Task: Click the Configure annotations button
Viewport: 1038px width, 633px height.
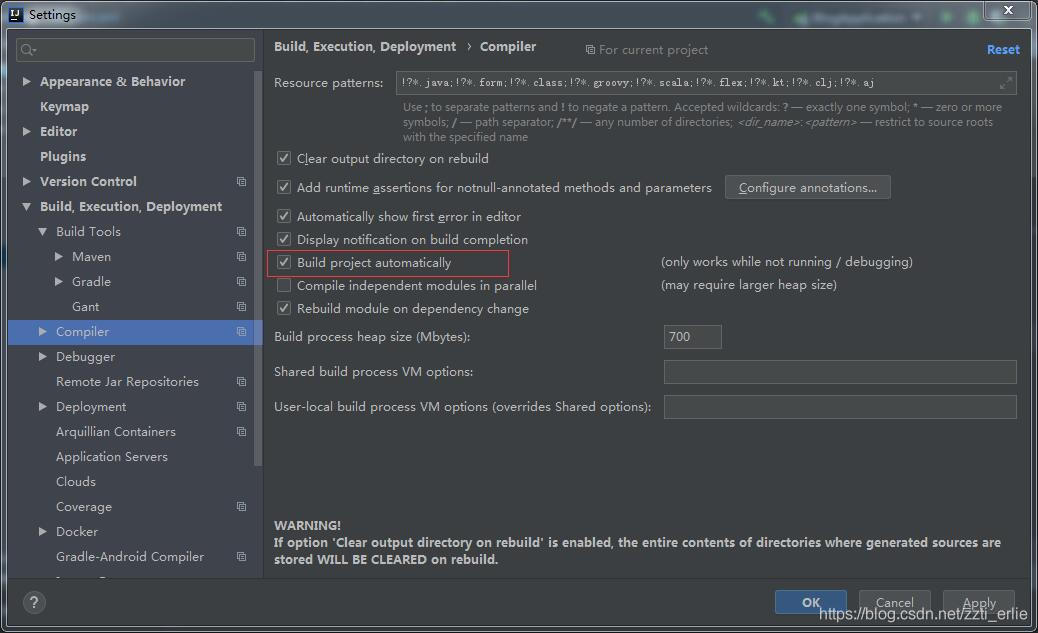Action: 807,188
